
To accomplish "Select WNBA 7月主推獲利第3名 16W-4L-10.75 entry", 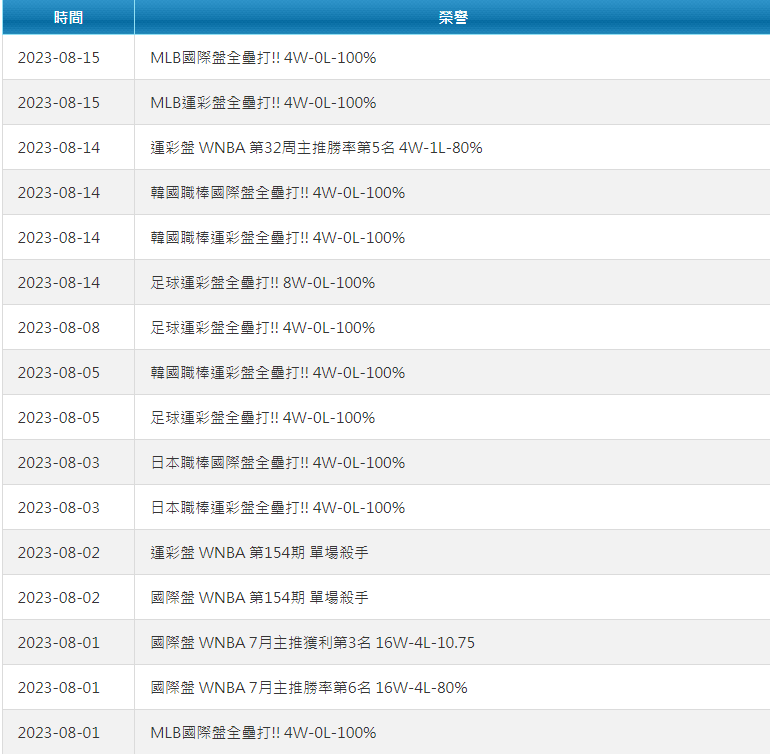I will (x=313, y=642).
